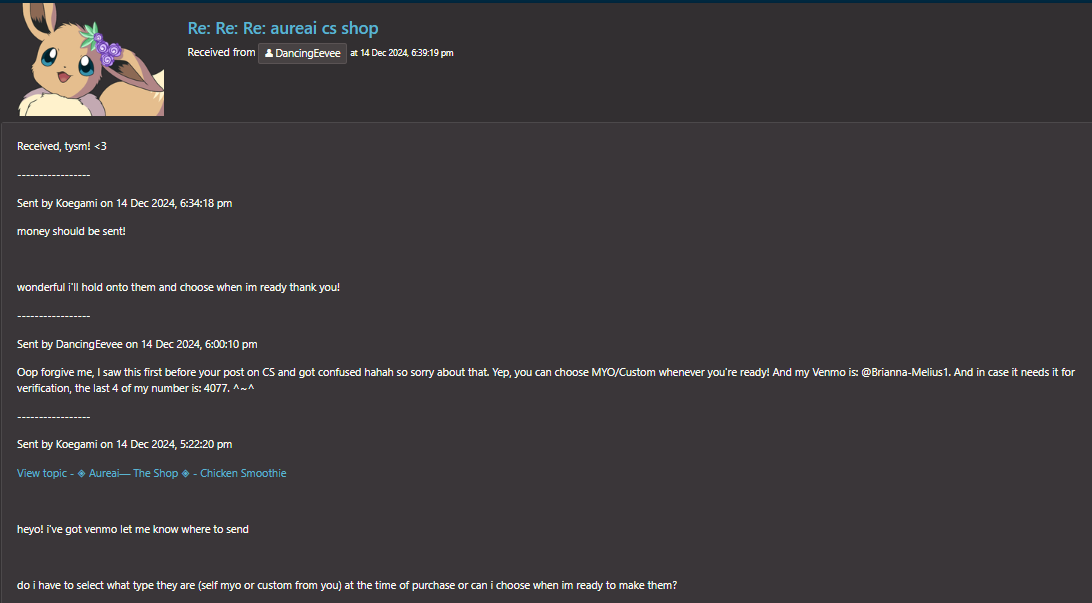Open the 'View topic - Aureai— The Shop' link
Screen dimensions: 1092x603
pos(152,473)
